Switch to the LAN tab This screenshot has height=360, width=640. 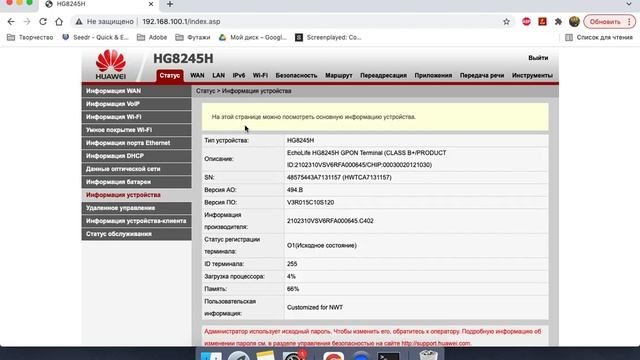pos(218,76)
